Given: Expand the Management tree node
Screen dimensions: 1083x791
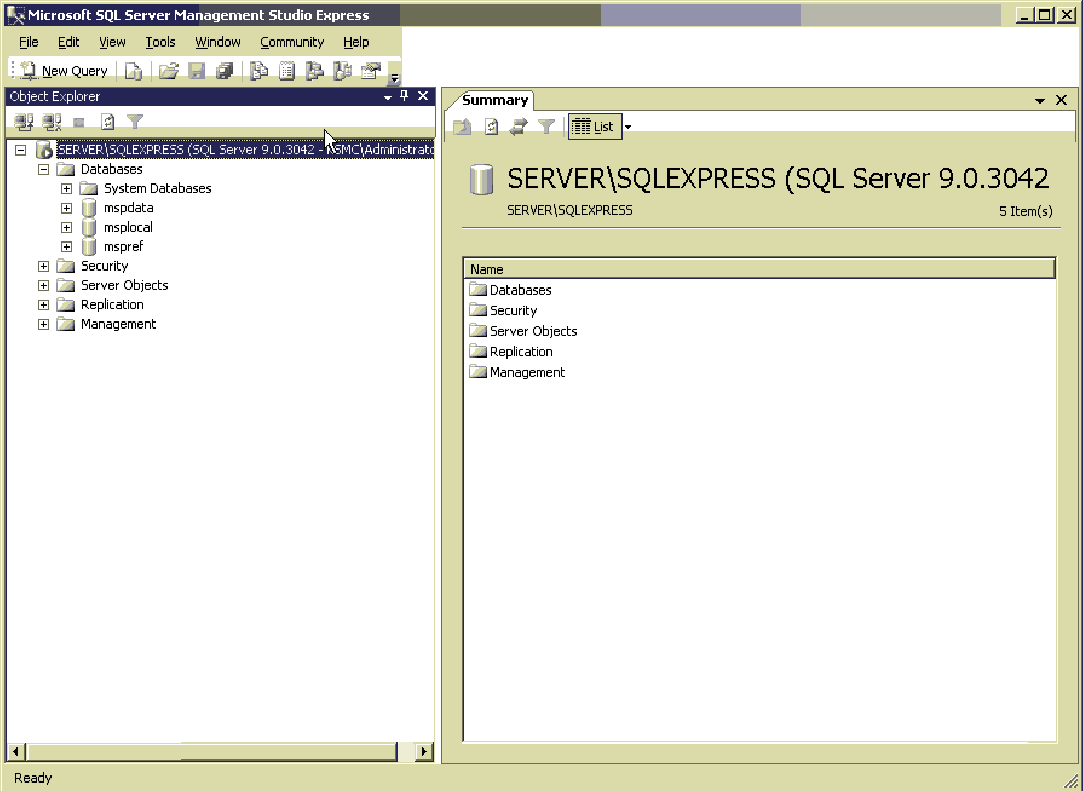Looking at the screenshot, I should [44, 324].
